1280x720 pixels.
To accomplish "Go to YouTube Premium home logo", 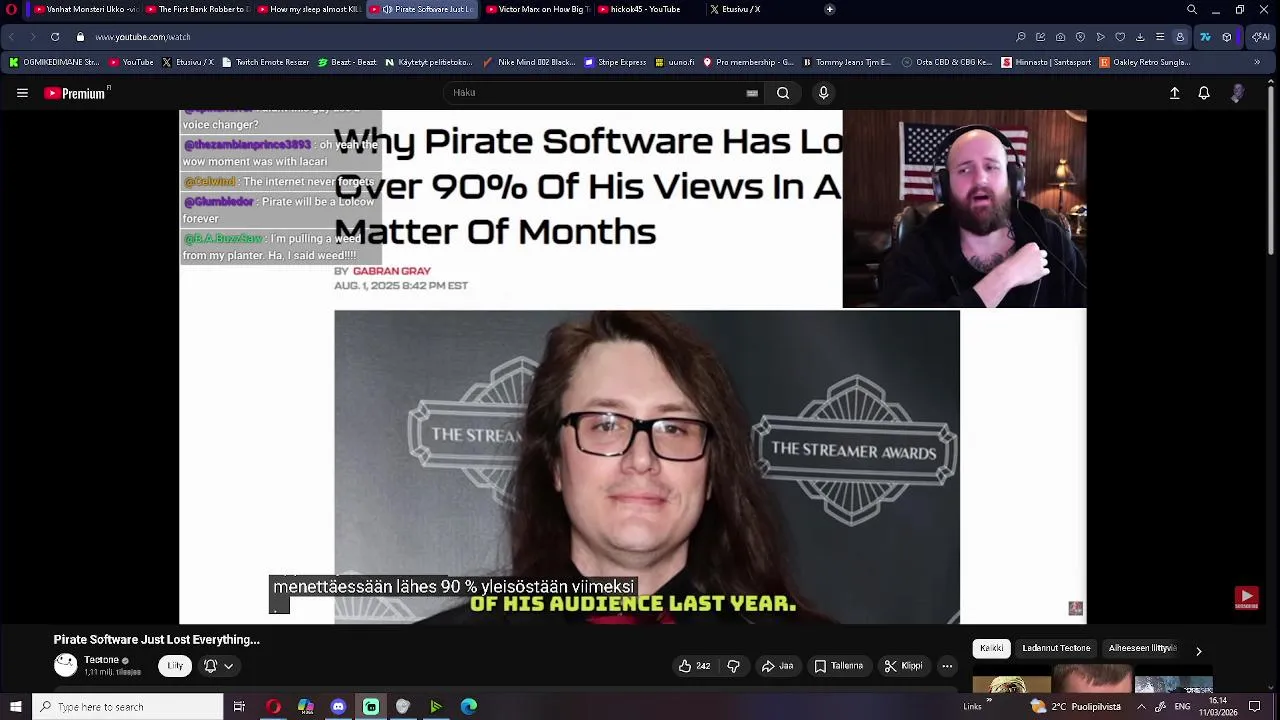I will click(x=76, y=93).
